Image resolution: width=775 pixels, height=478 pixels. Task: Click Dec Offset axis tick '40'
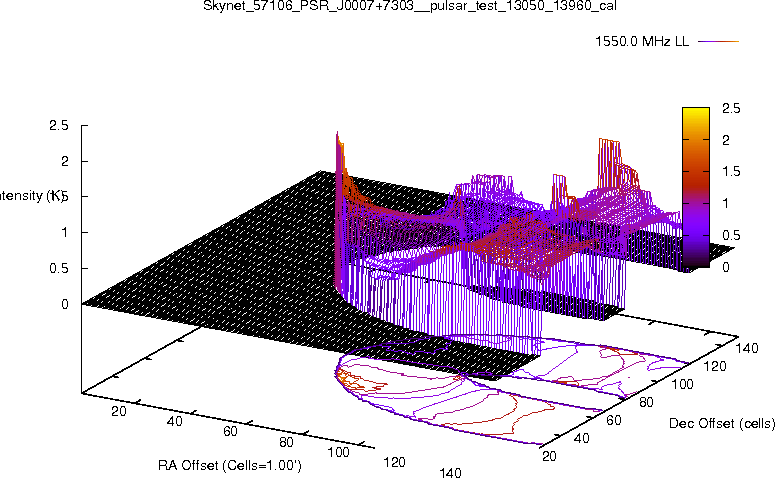[582, 438]
